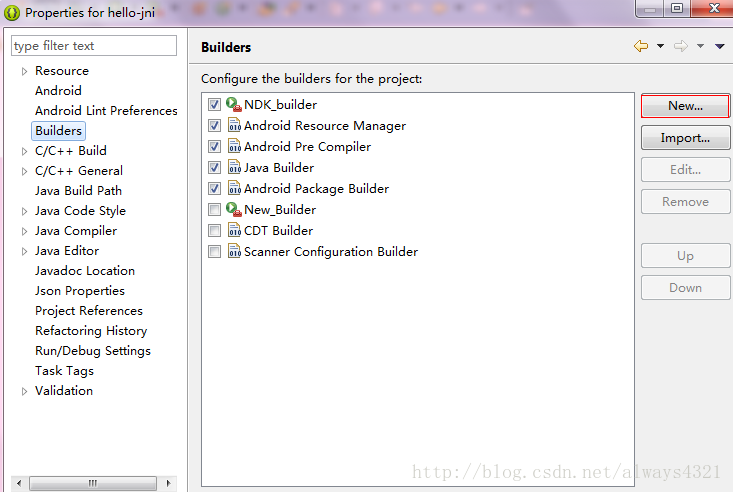Open Json Properties page
This screenshot has height=492, width=733.
click(80, 291)
